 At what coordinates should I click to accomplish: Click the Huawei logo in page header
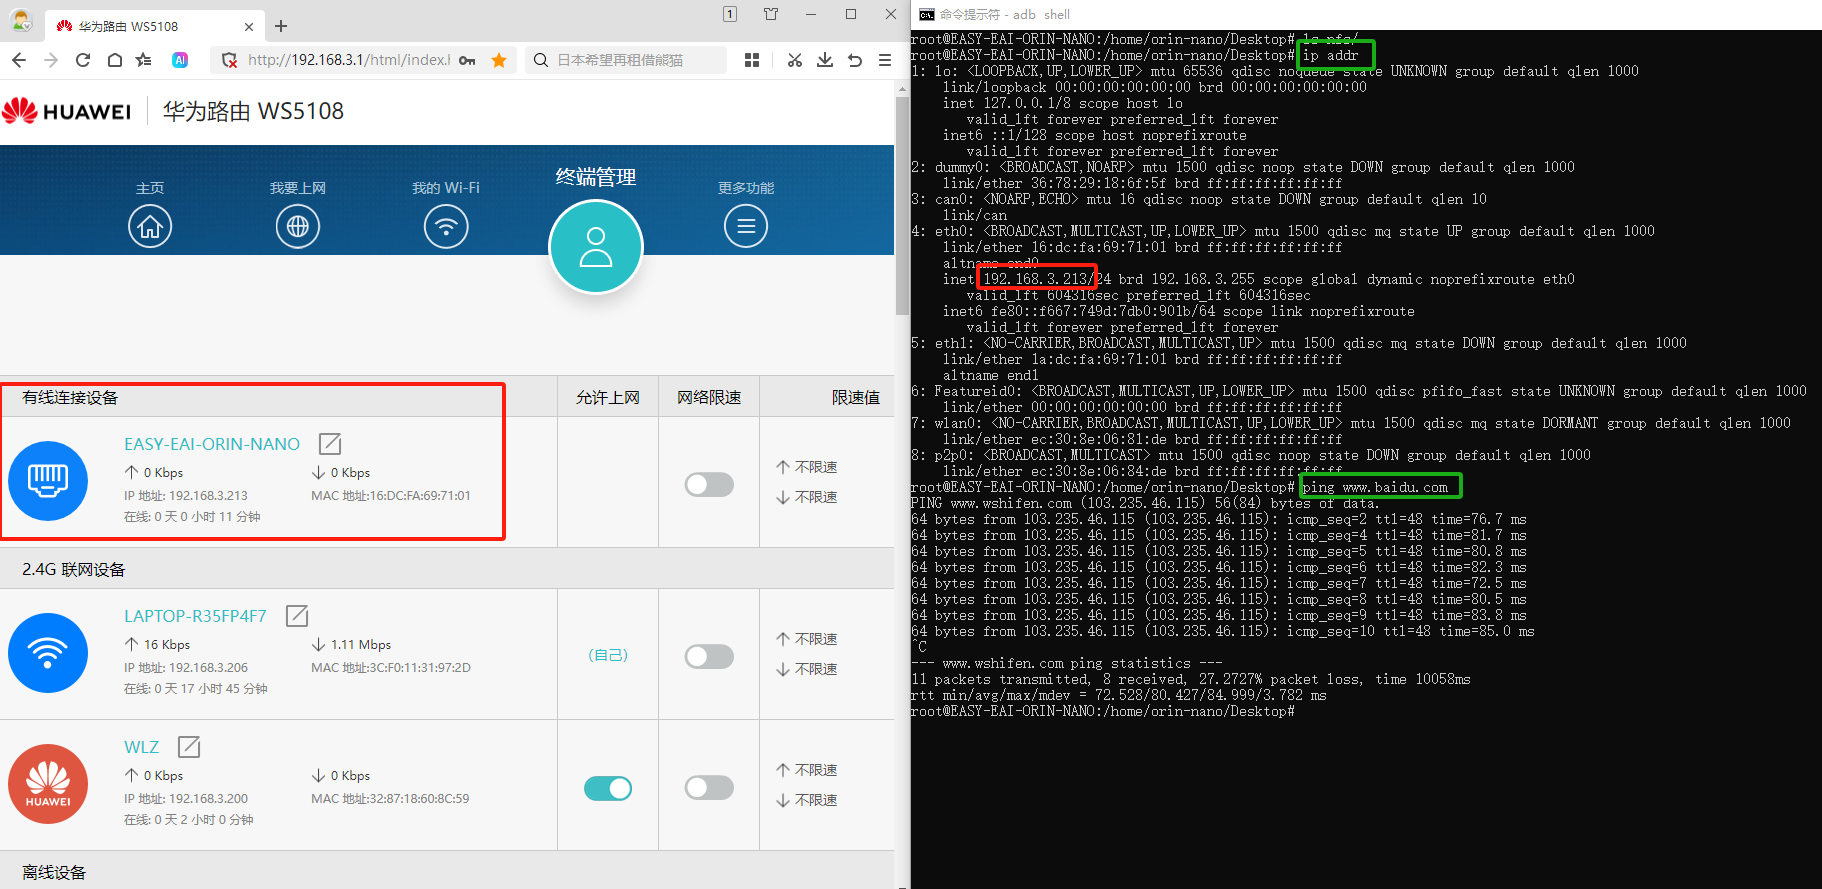point(66,111)
